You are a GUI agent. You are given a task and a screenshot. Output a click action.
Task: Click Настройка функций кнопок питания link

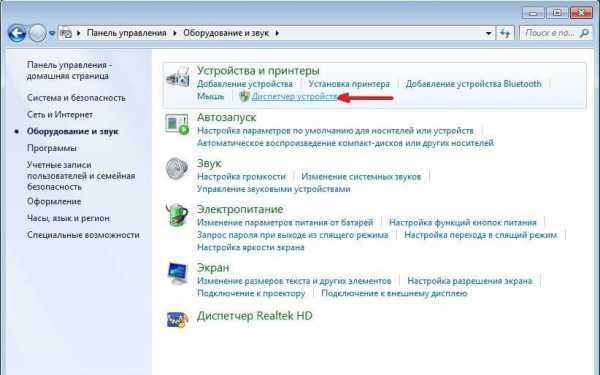(x=463, y=222)
